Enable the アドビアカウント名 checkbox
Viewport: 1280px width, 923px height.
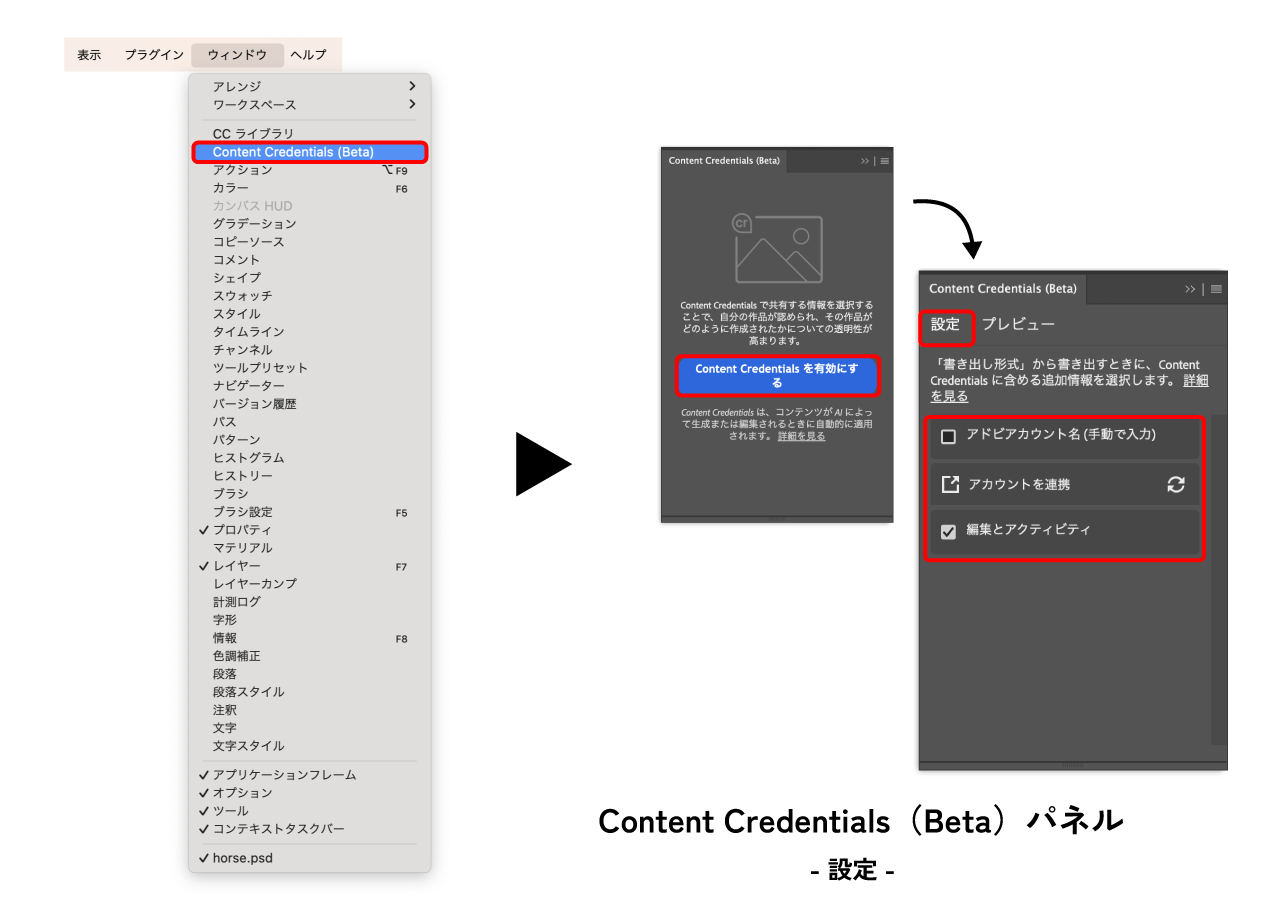pyautogui.click(x=949, y=436)
